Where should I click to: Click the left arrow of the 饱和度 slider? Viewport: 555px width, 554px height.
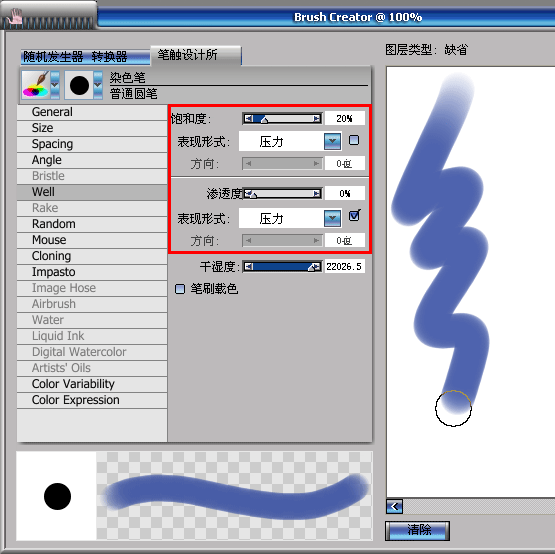(x=248, y=119)
